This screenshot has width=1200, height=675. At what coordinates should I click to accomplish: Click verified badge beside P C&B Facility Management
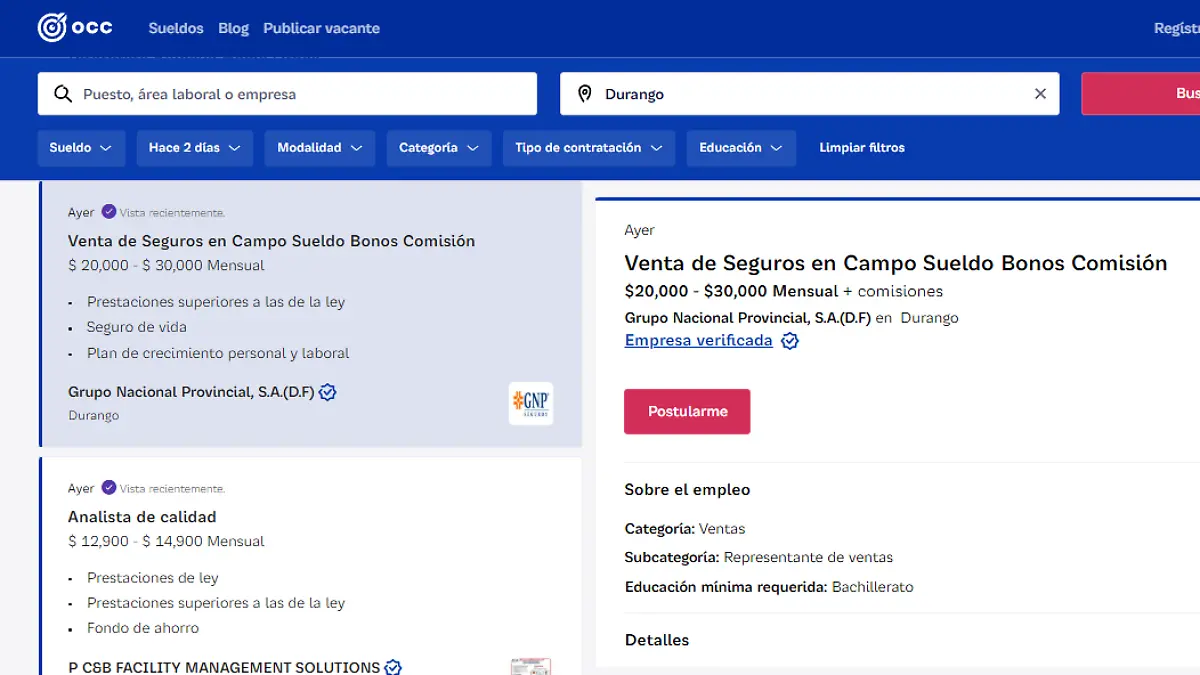393,667
